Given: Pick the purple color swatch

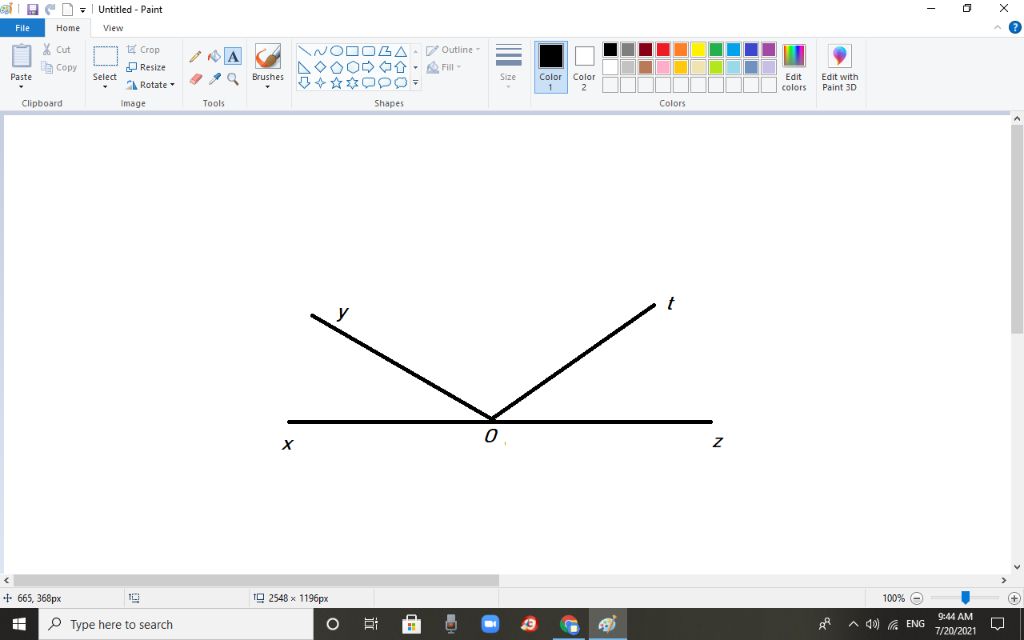Looking at the screenshot, I should [x=769, y=50].
